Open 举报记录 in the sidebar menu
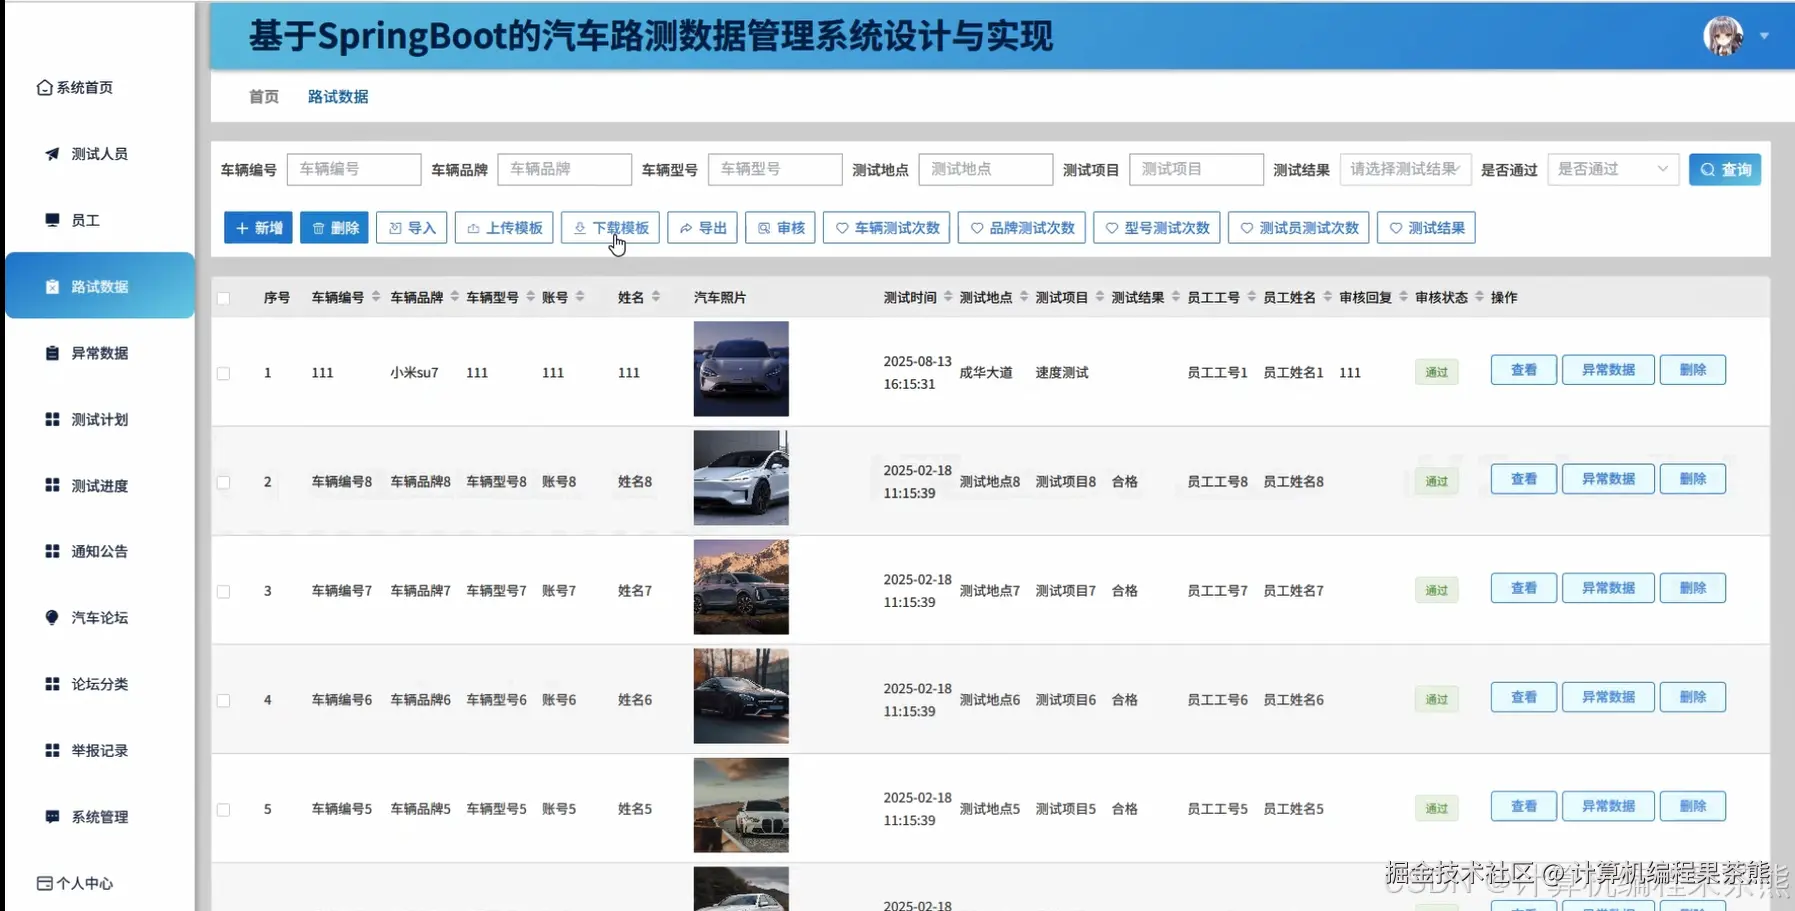 tap(100, 750)
